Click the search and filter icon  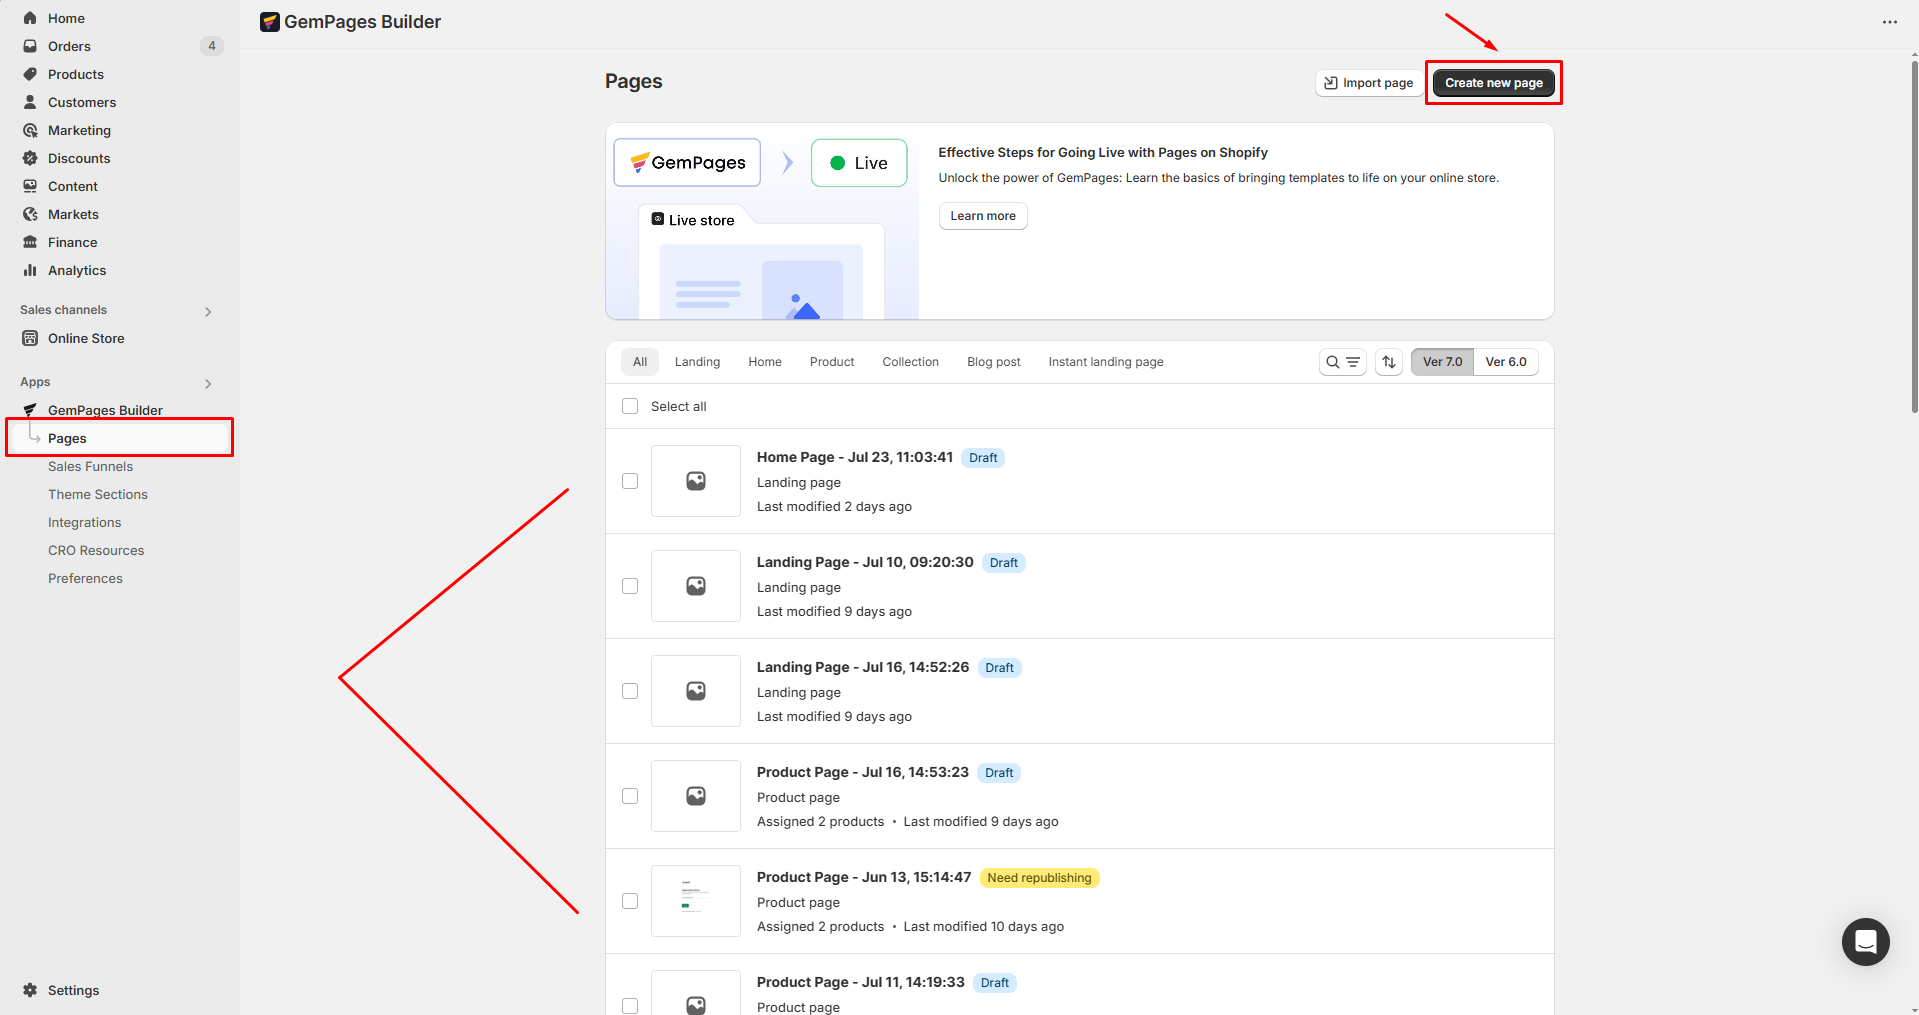(x=1342, y=362)
